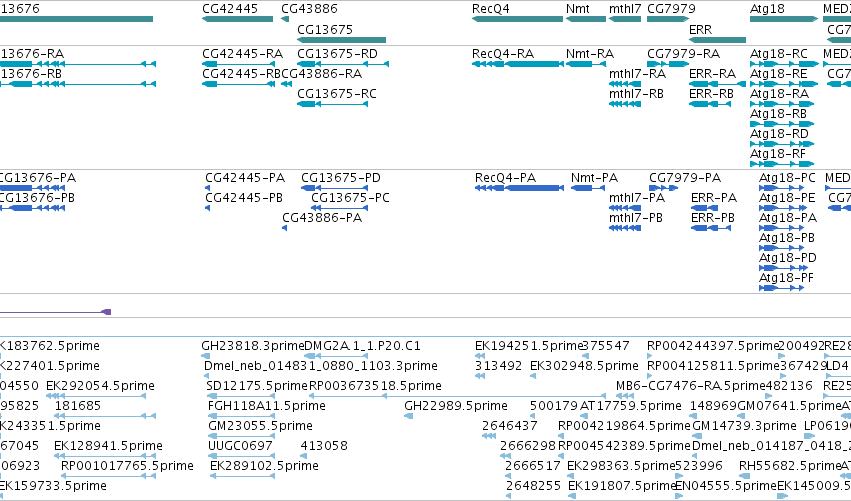Image resolution: width=851 pixels, height=501 pixels.
Task: Click the mthl7-RB transcript label
Action: coord(636,94)
